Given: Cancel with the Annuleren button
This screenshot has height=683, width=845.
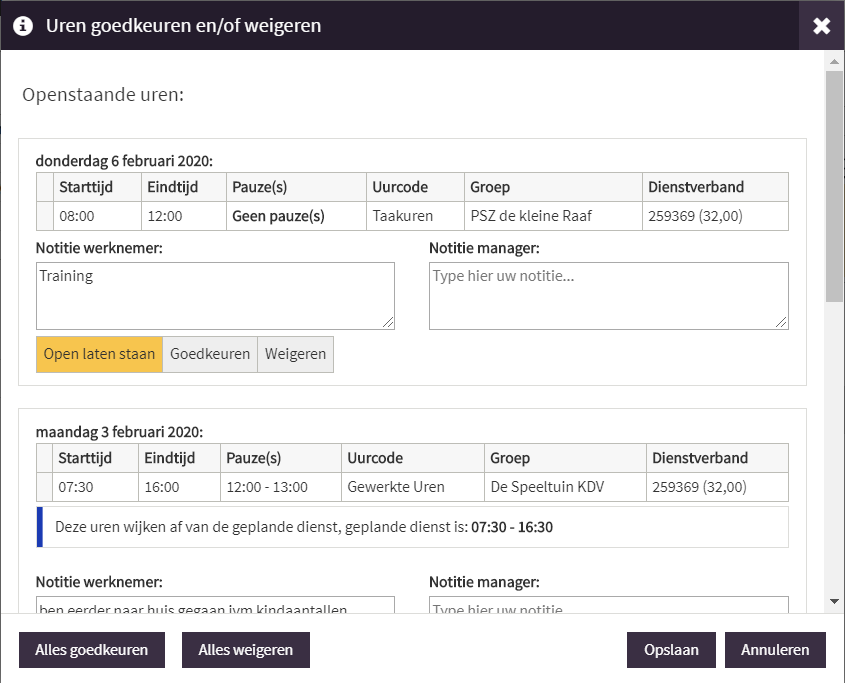Looking at the screenshot, I should [x=775, y=650].
